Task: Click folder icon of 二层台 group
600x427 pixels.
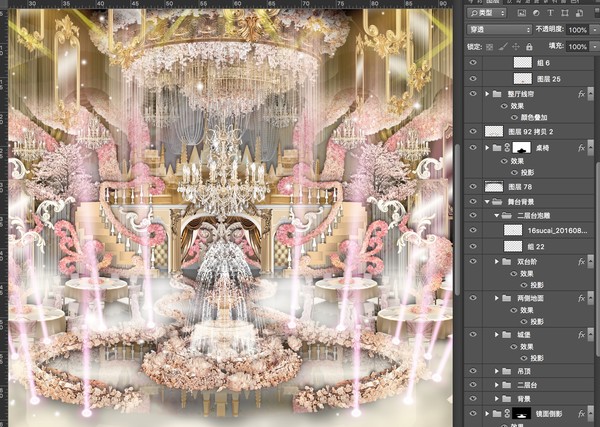Action: point(507,385)
